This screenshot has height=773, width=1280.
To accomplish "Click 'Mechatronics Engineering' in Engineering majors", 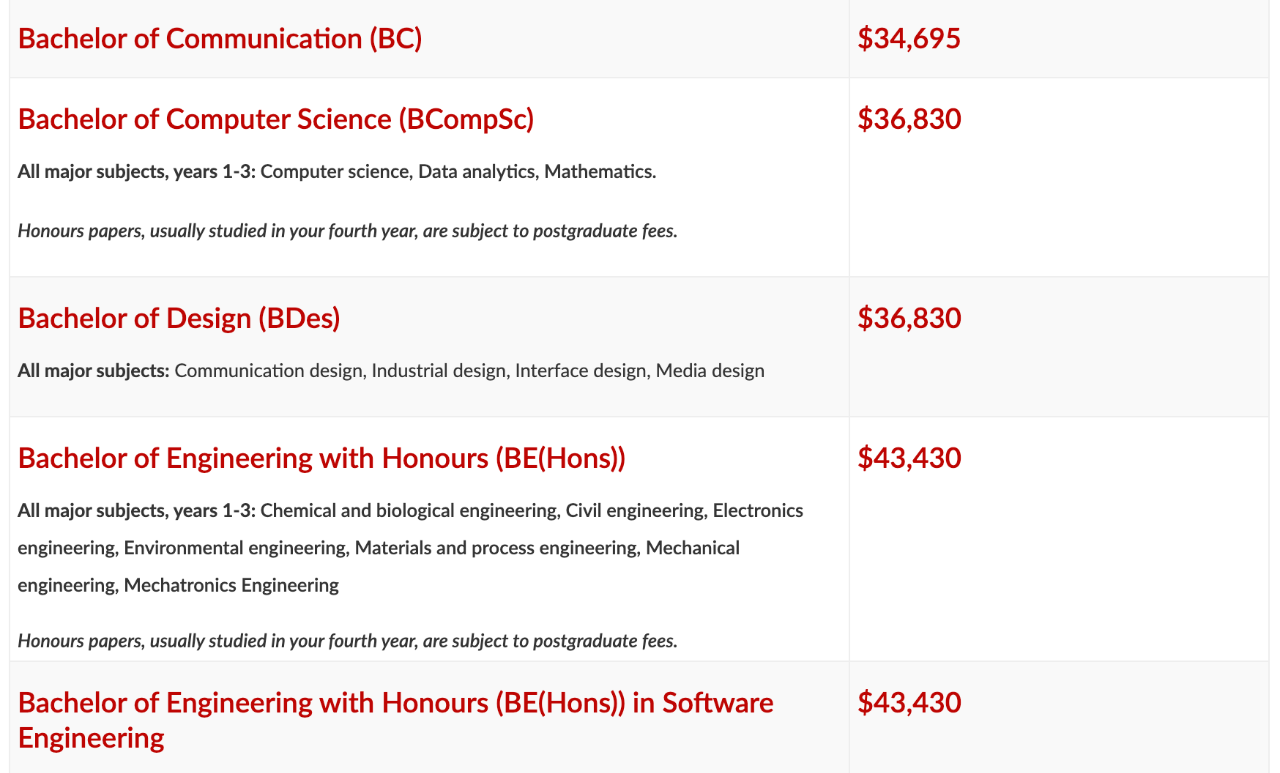I will click(x=231, y=585).
